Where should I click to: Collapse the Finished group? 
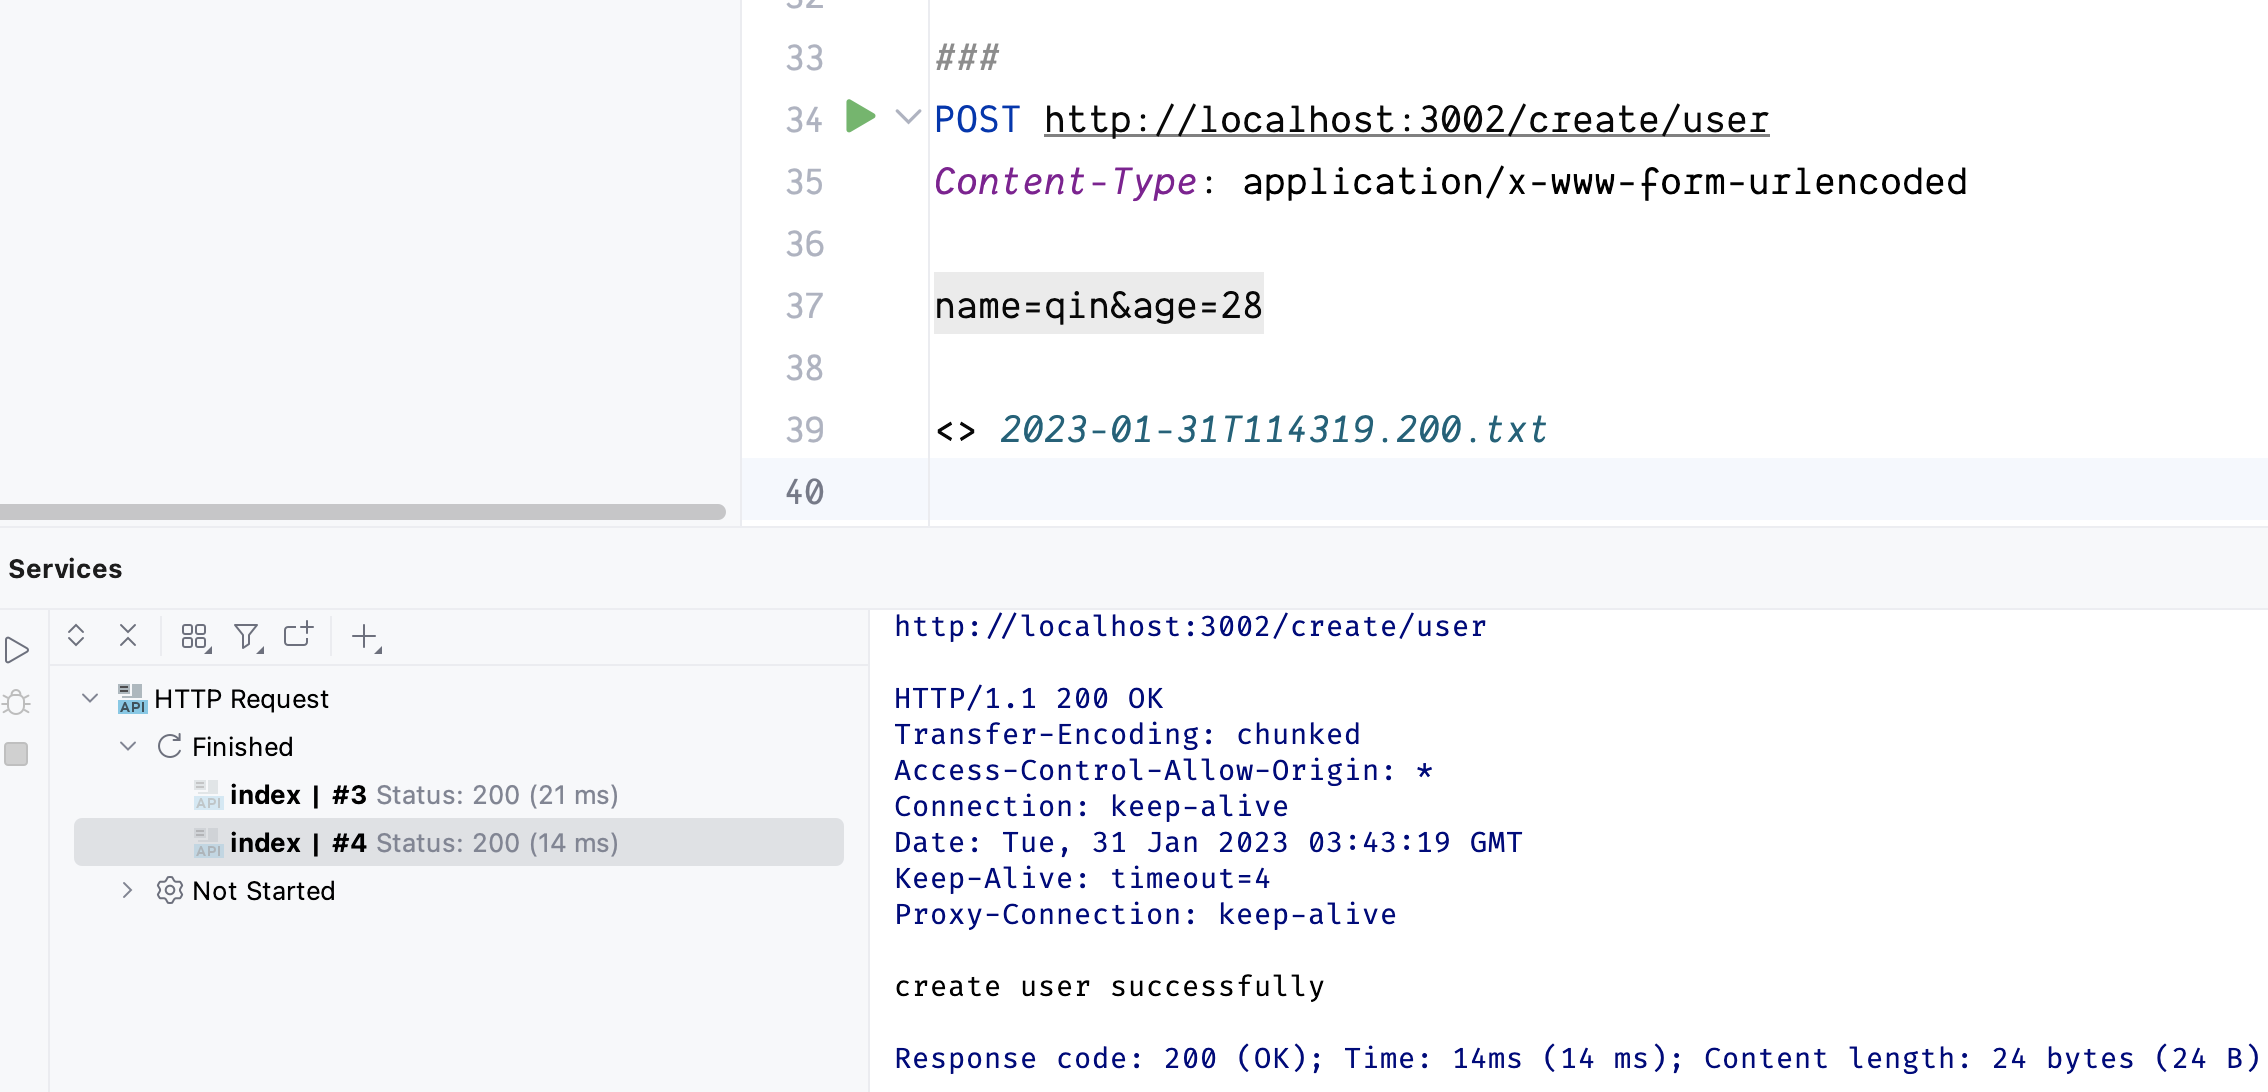click(x=128, y=746)
